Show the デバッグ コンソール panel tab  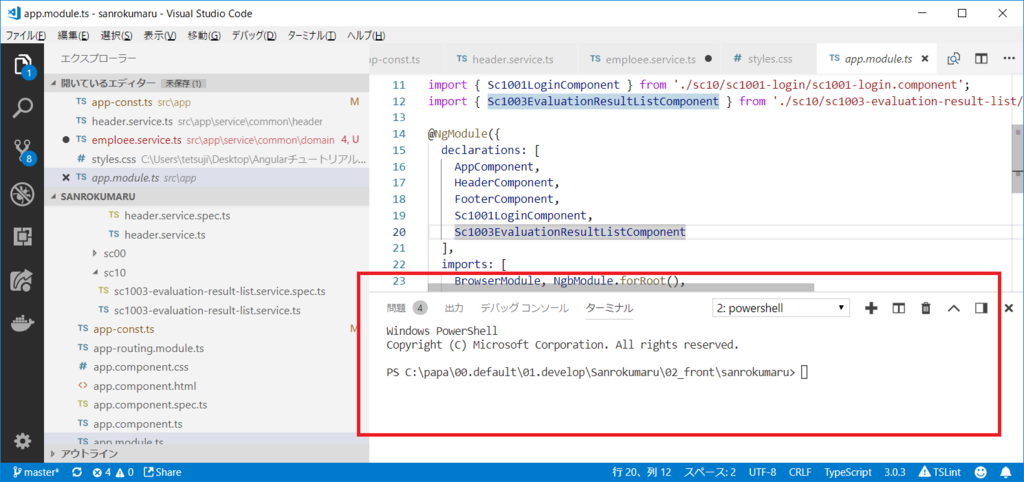pos(524,308)
